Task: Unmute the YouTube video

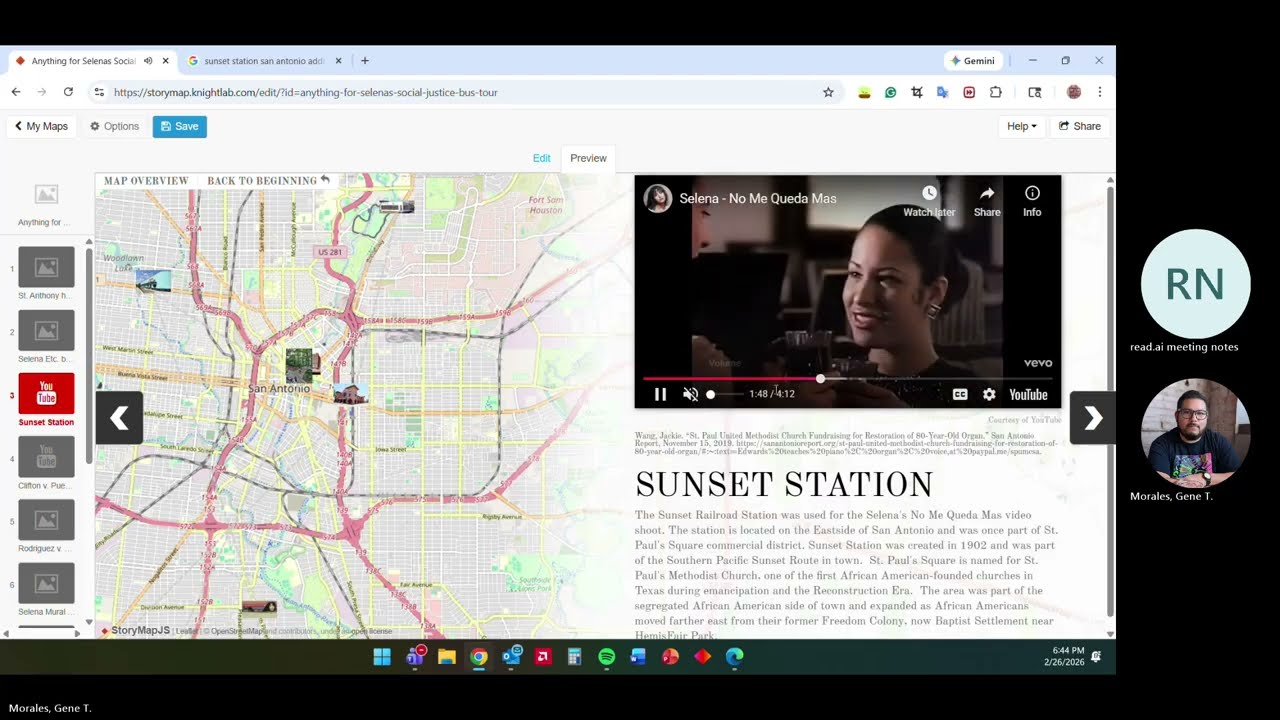Action: [x=690, y=394]
